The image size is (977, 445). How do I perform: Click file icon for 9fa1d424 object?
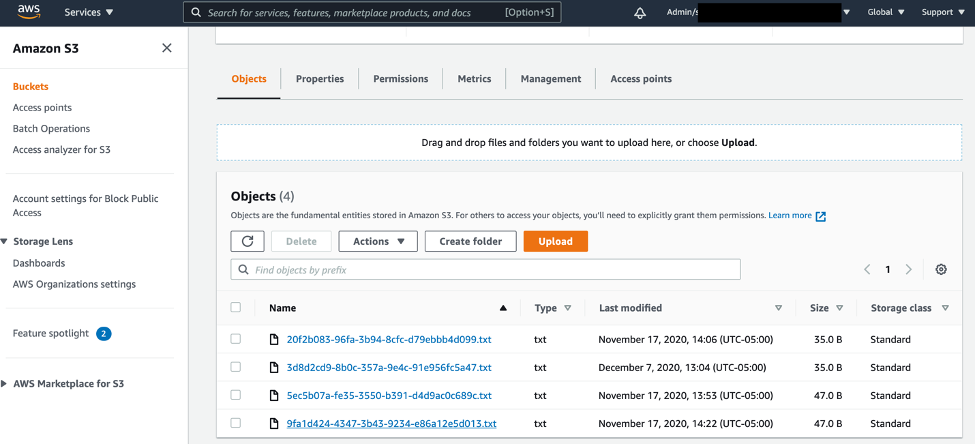274,424
